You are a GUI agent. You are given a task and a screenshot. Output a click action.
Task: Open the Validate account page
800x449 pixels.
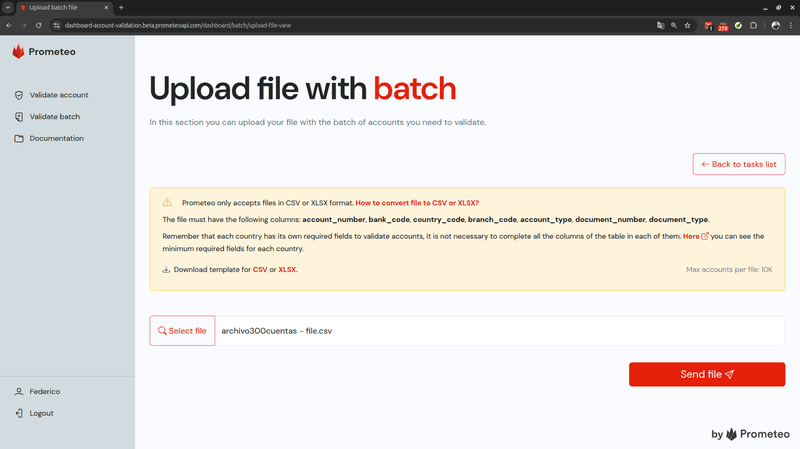[58, 95]
